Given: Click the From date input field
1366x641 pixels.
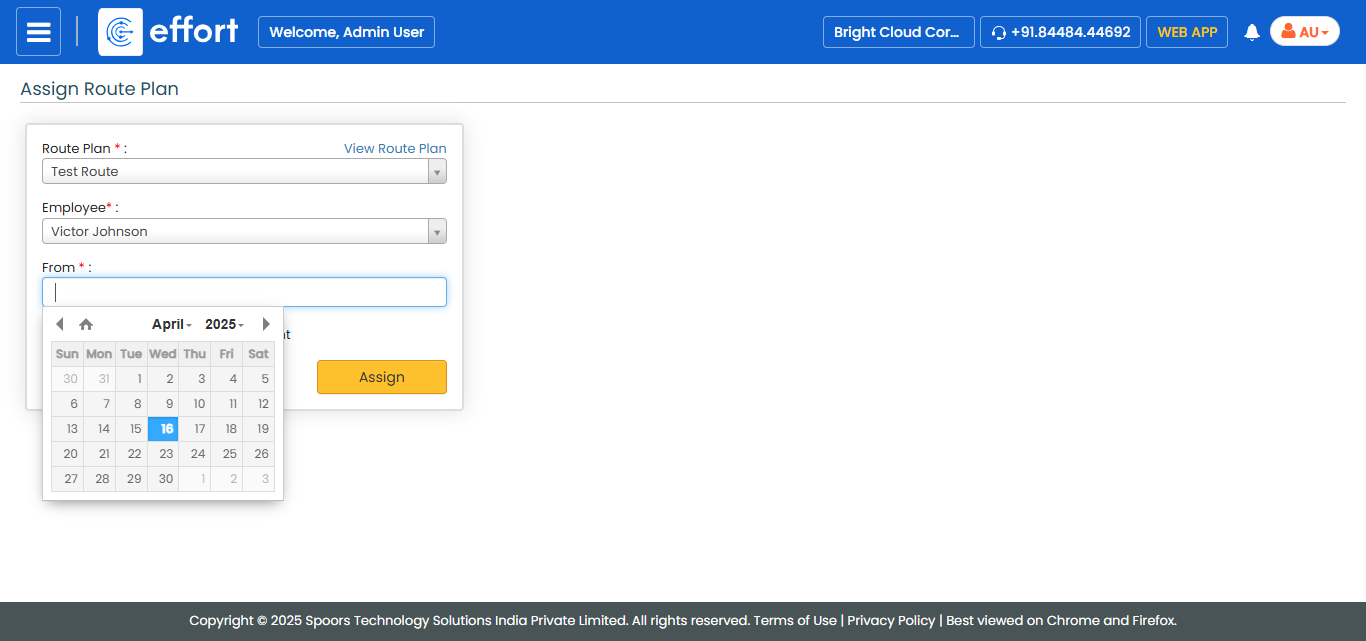Looking at the screenshot, I should tap(244, 292).
